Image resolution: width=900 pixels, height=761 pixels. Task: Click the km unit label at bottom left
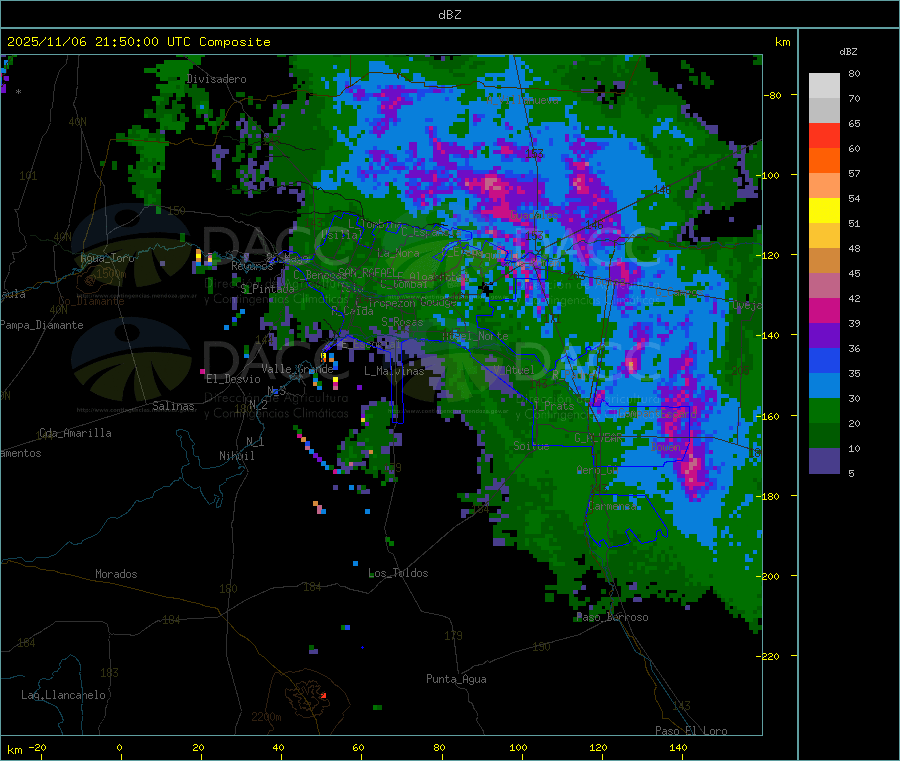[15, 750]
